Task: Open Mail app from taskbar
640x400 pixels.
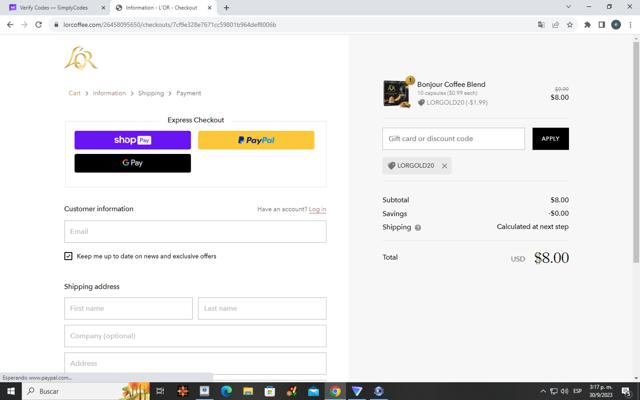Action: tap(313, 391)
